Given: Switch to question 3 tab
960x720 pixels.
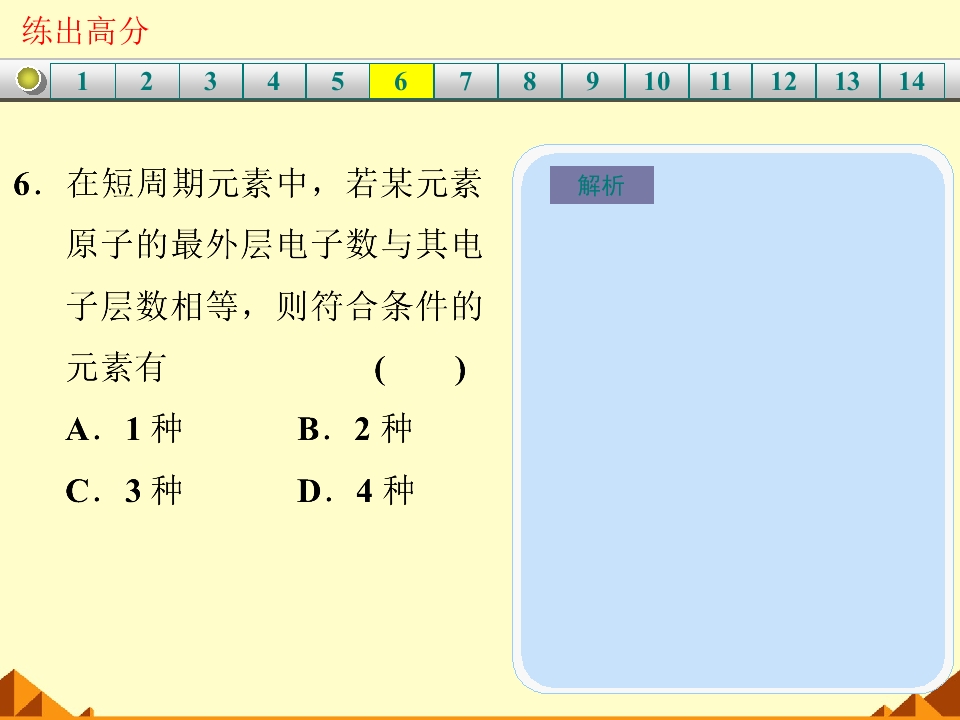Looking at the screenshot, I should (x=211, y=82).
